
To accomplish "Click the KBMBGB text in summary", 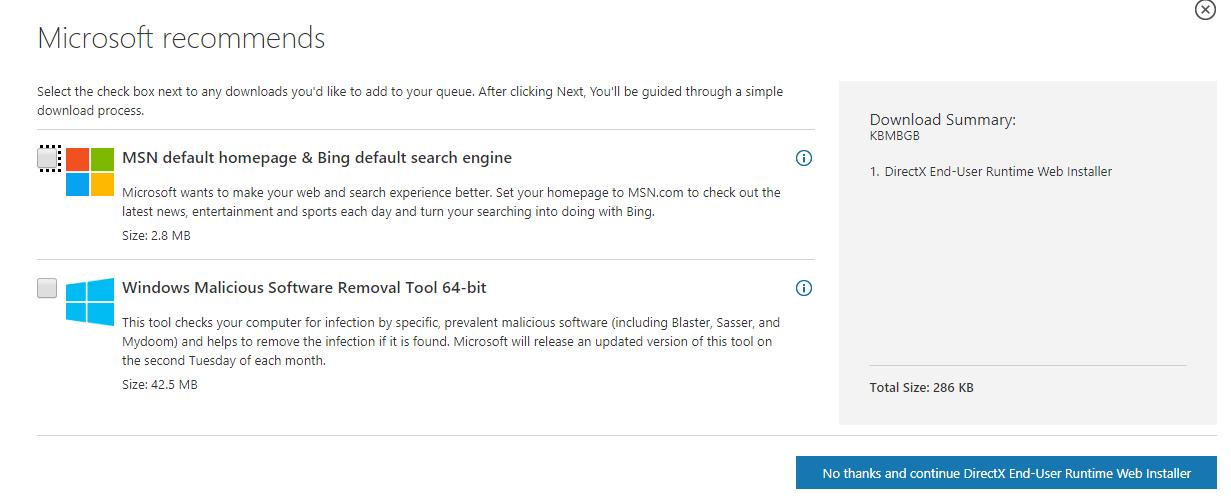I will [895, 136].
